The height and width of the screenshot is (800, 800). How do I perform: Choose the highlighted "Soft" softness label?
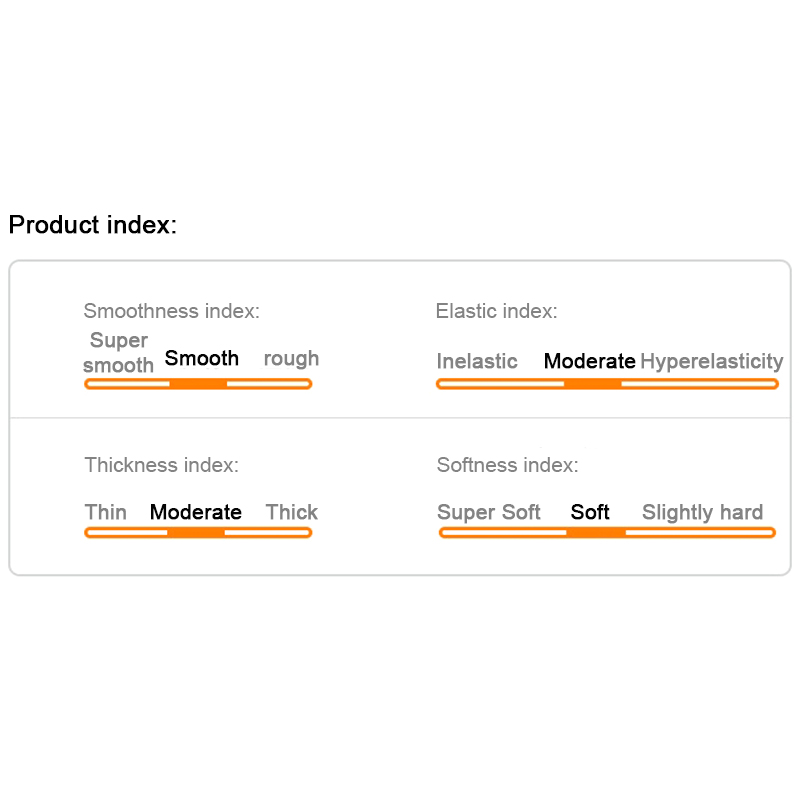590,512
